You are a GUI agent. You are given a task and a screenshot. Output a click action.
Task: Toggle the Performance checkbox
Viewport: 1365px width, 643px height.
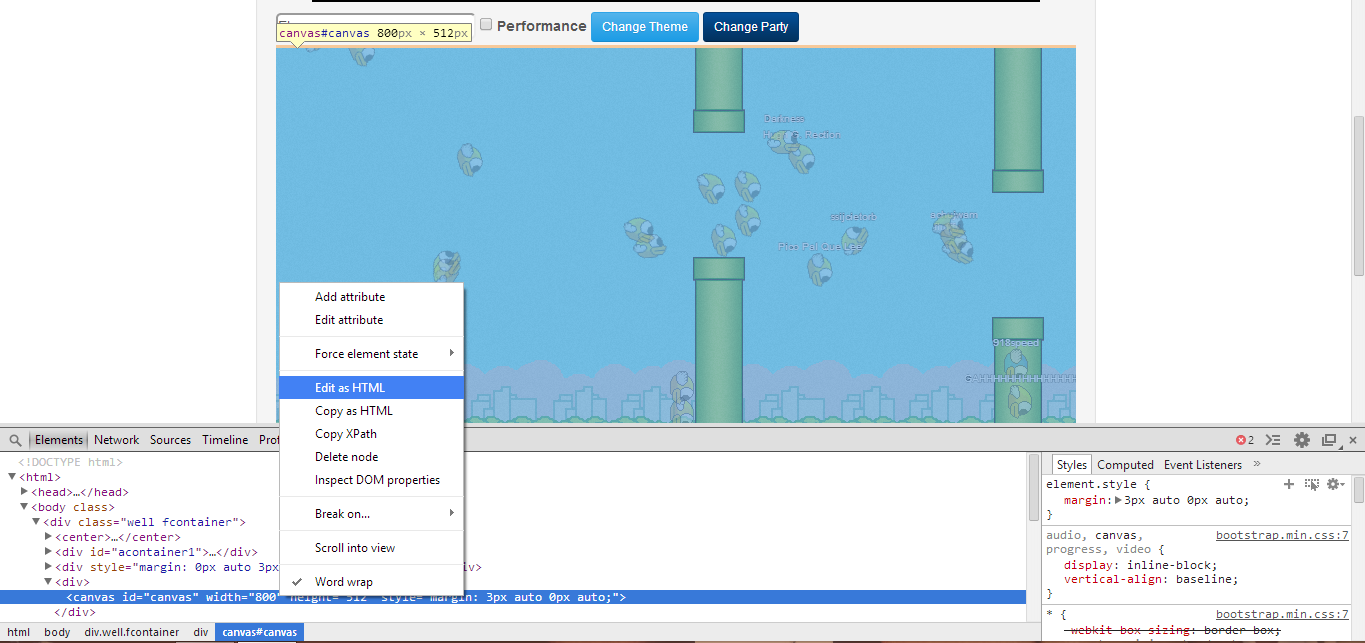[x=486, y=25]
